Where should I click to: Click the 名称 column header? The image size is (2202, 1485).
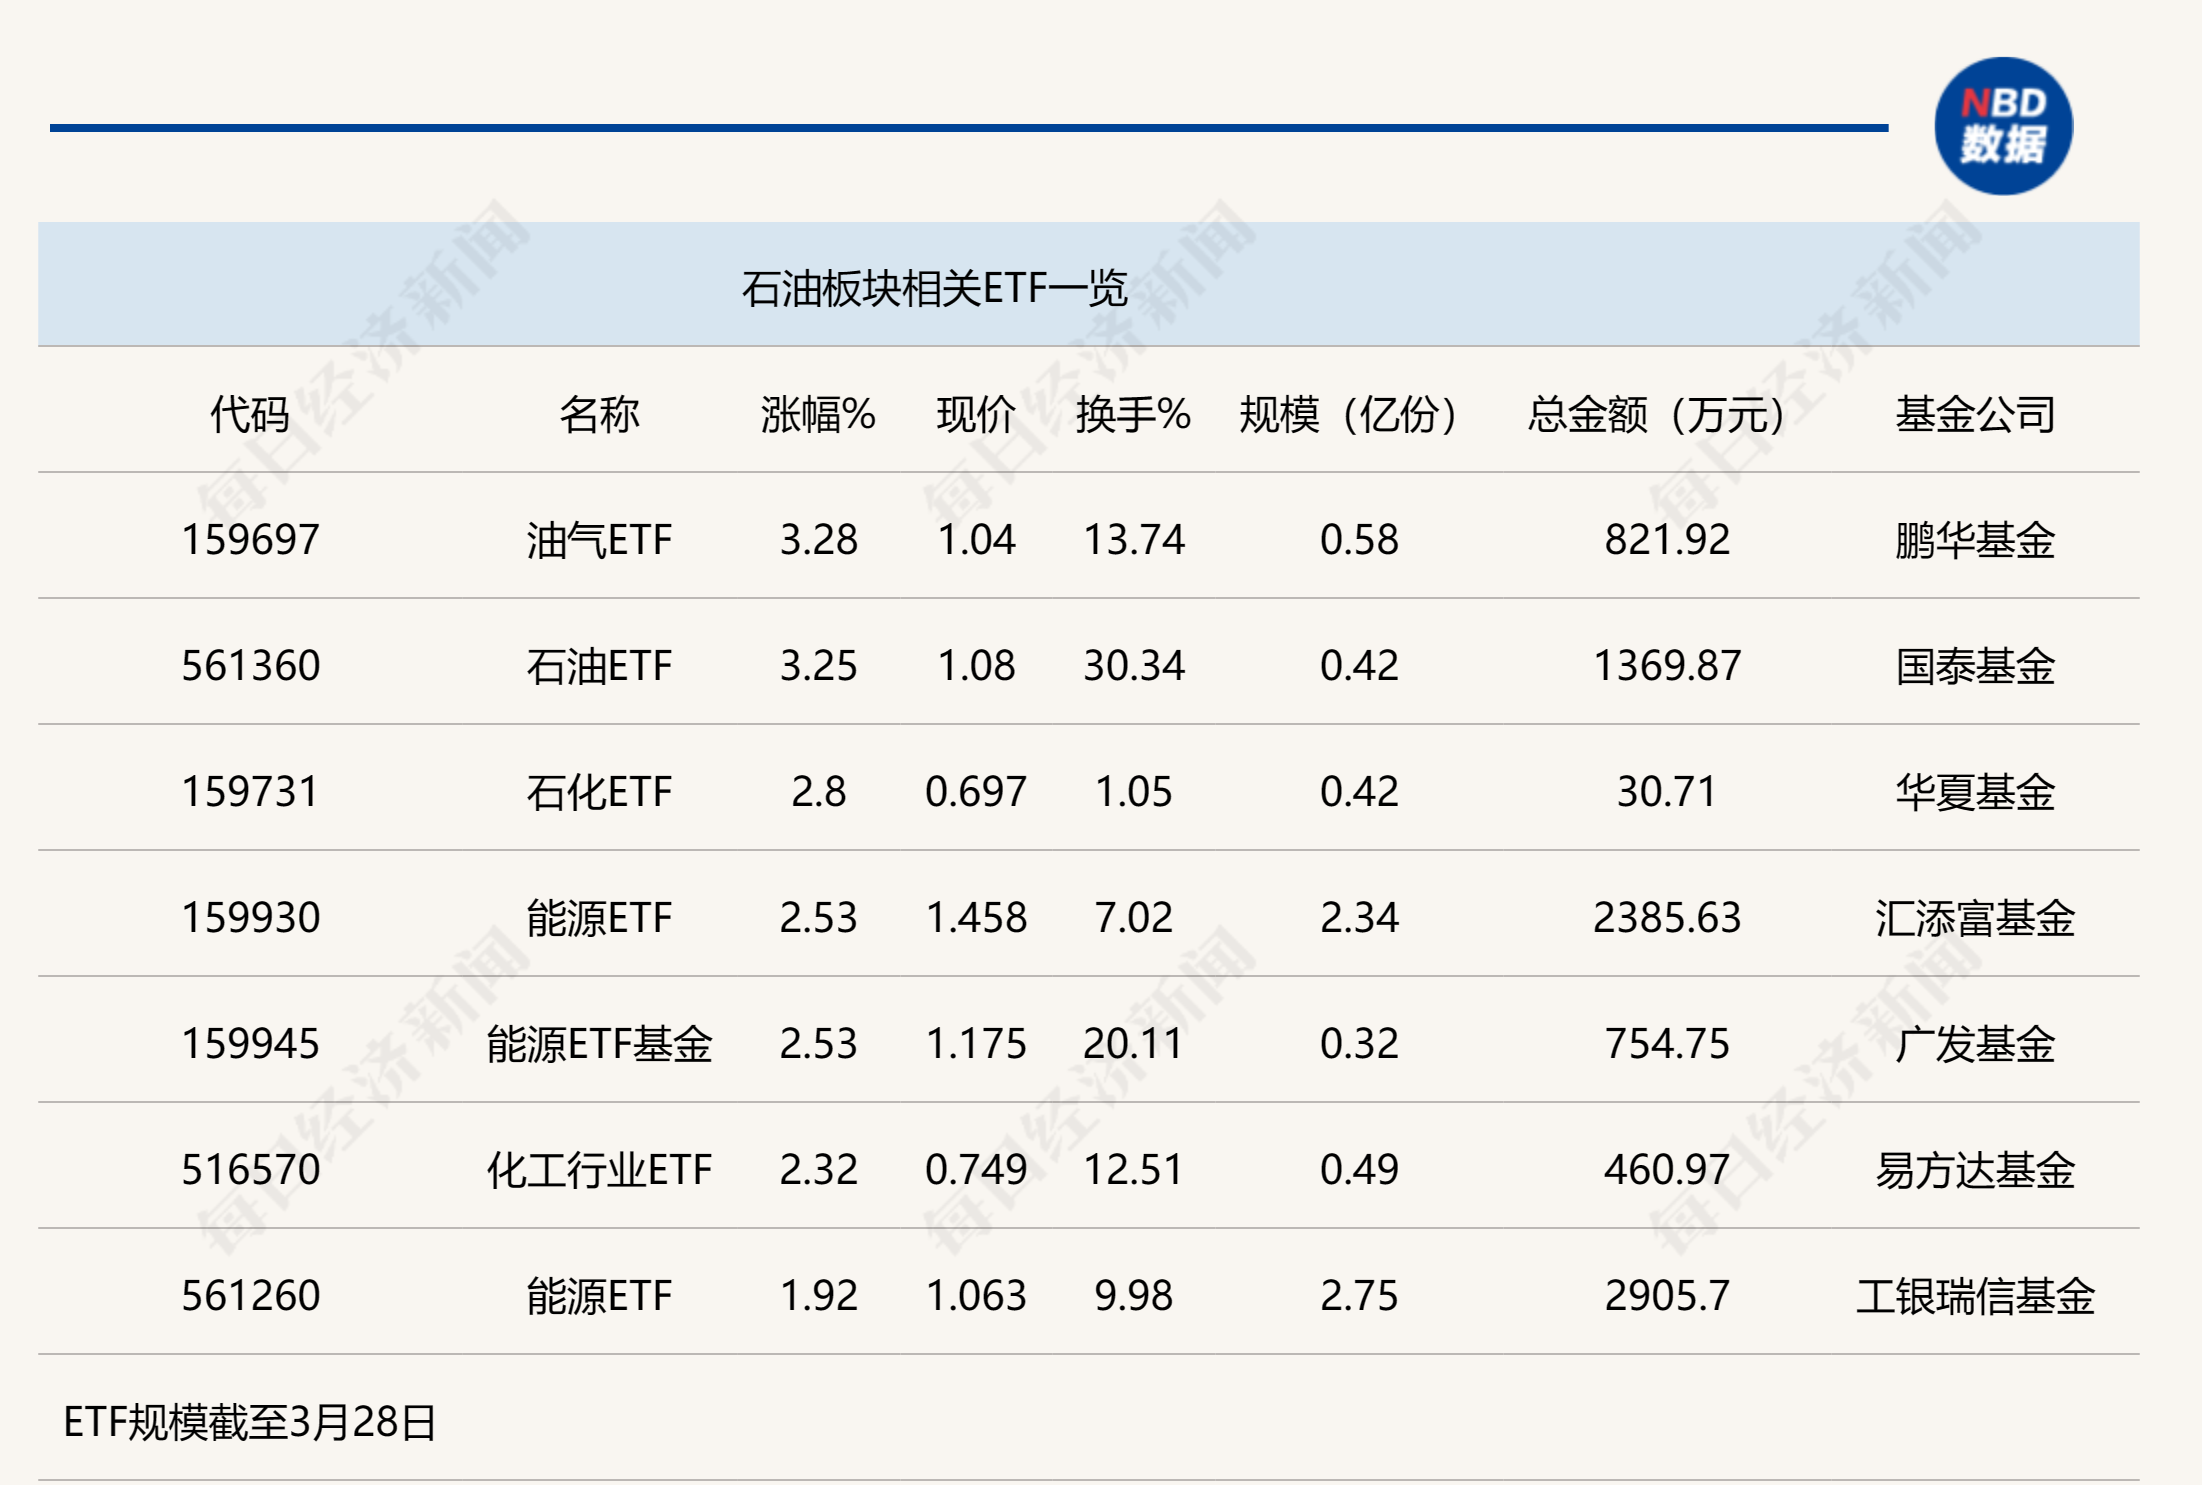599,414
